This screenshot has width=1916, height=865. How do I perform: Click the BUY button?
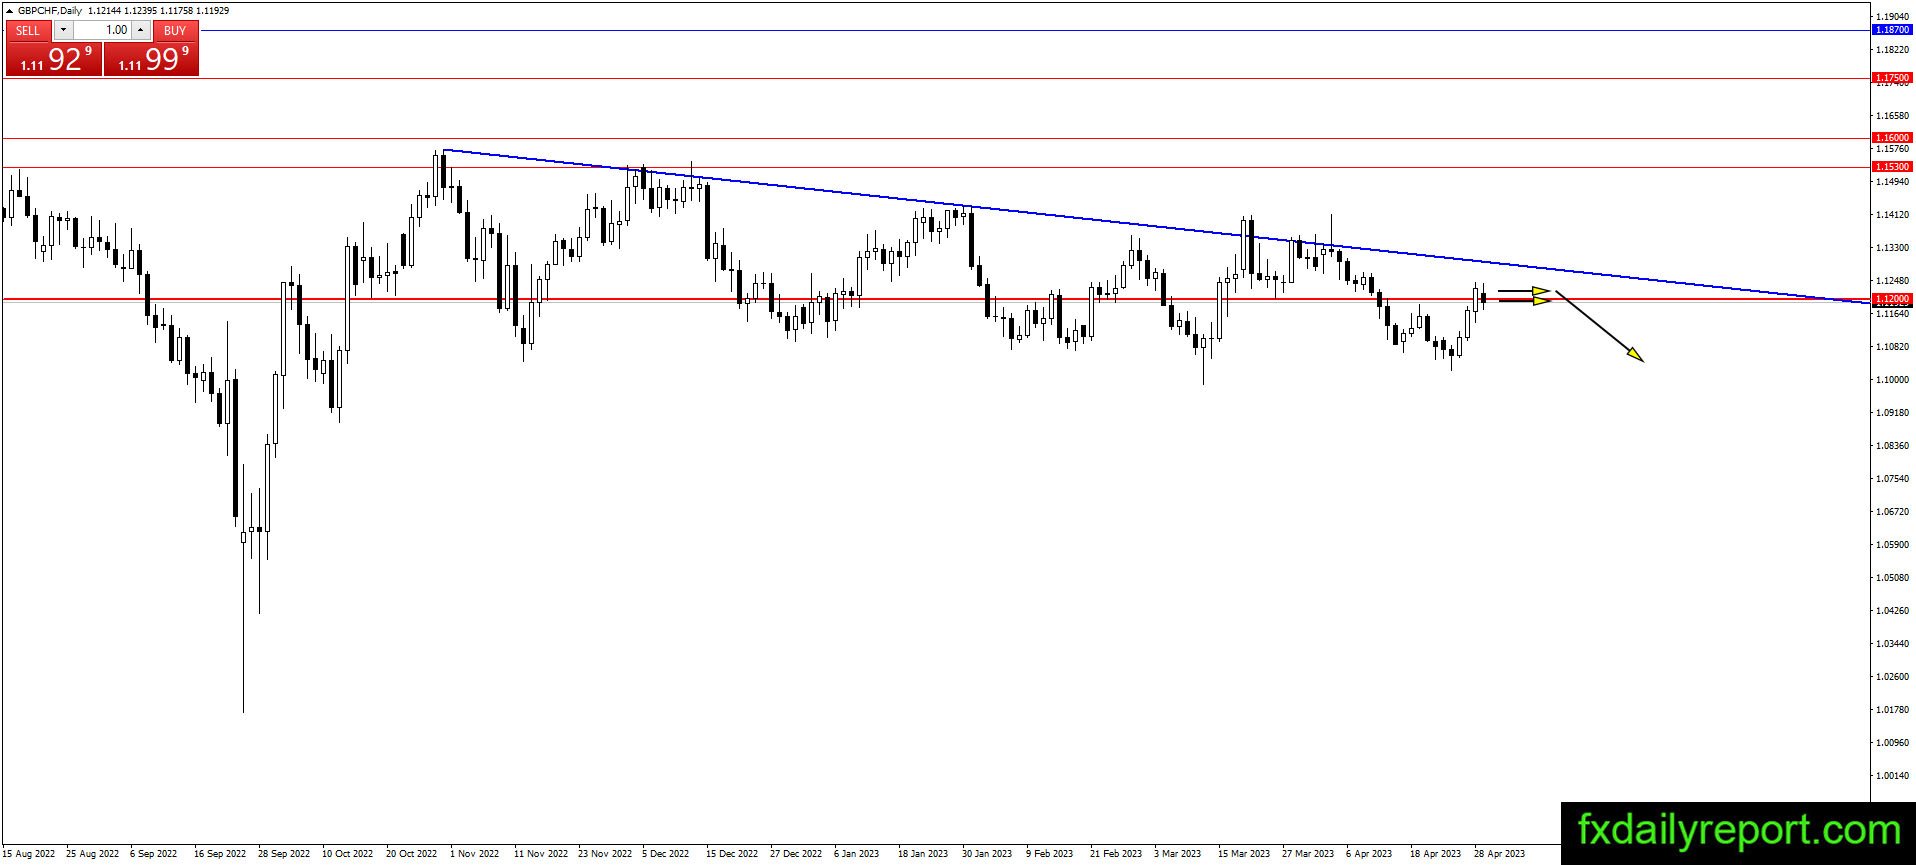(175, 30)
